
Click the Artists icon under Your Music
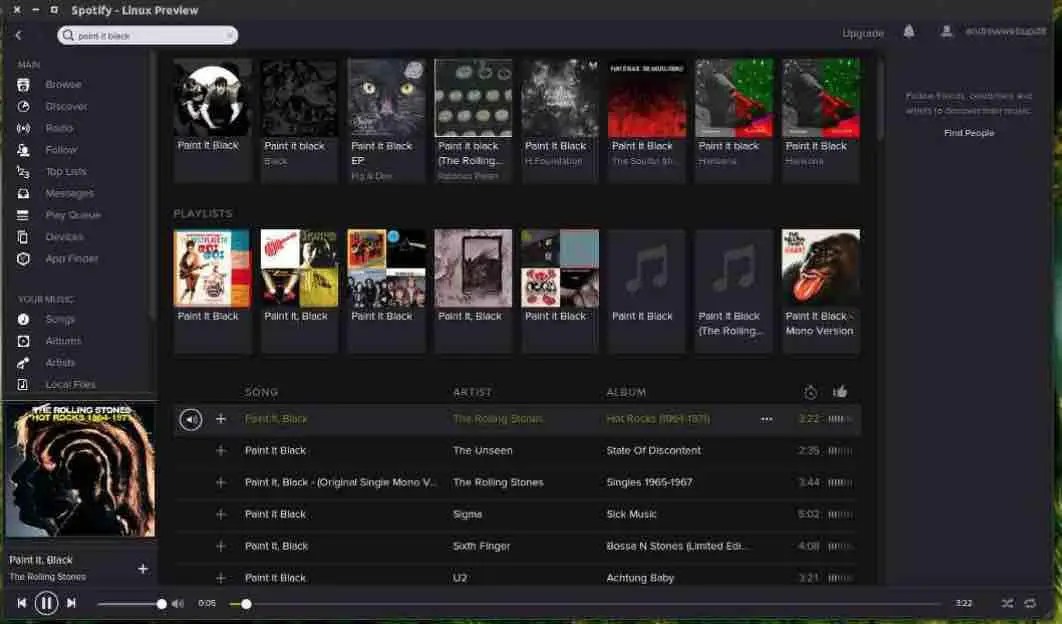[23, 362]
